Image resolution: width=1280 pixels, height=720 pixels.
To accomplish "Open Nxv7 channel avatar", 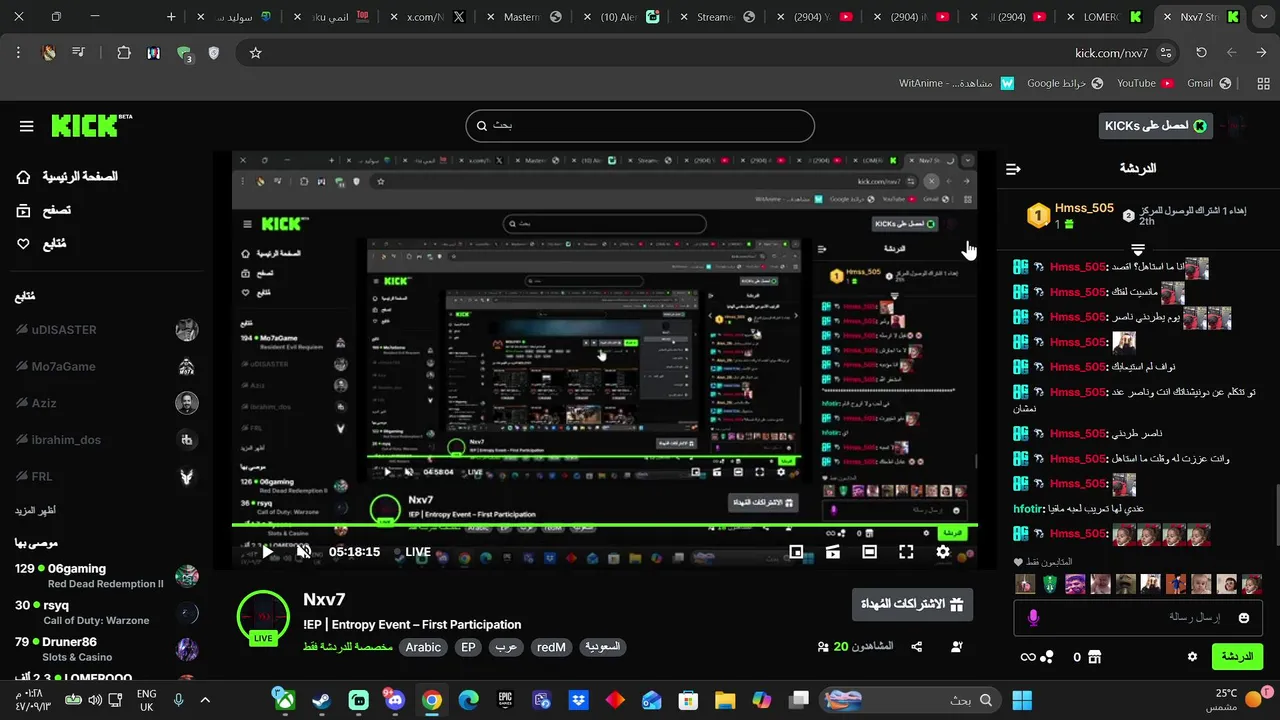I will pos(263,617).
